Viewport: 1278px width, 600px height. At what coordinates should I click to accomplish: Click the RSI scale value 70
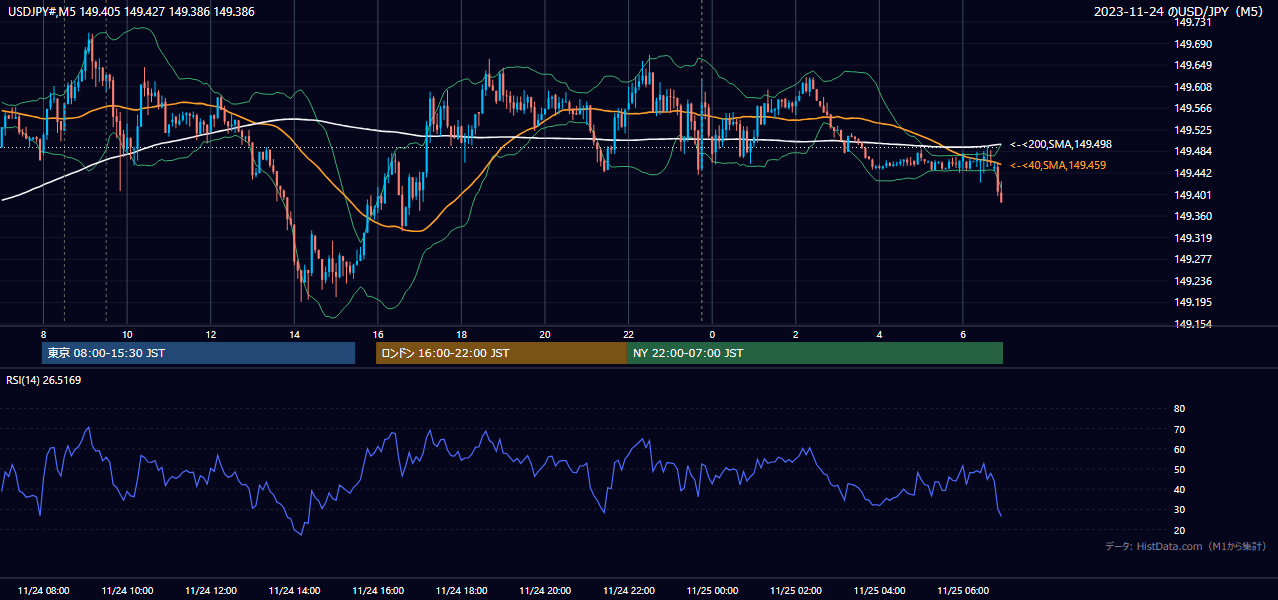coord(1179,429)
